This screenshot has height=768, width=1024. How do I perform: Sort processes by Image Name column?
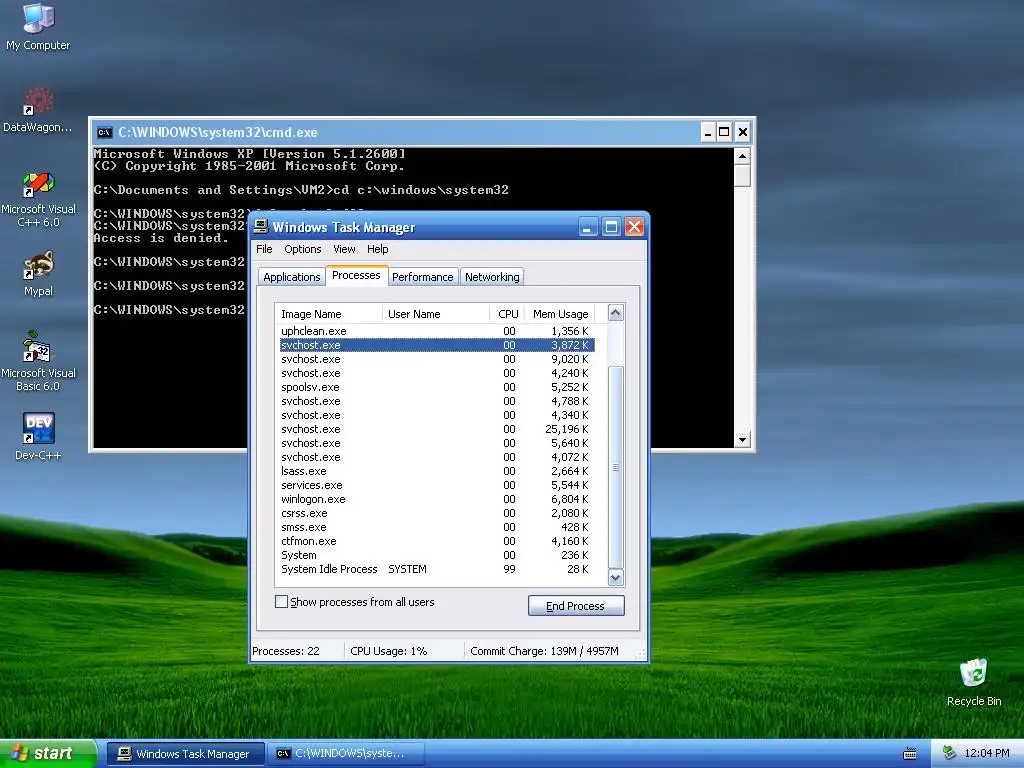click(x=328, y=313)
